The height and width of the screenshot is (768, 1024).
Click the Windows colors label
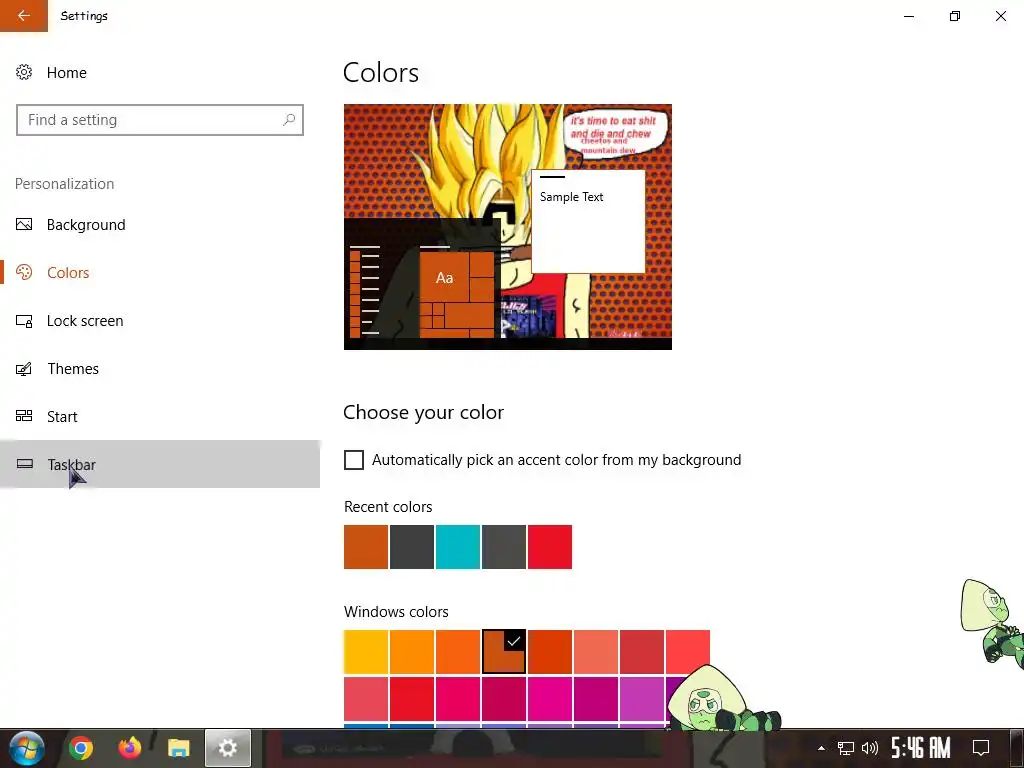(396, 612)
